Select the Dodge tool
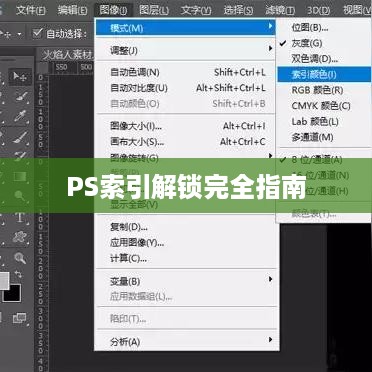Screen dimensions: 372x372 pyautogui.click(x=21, y=196)
